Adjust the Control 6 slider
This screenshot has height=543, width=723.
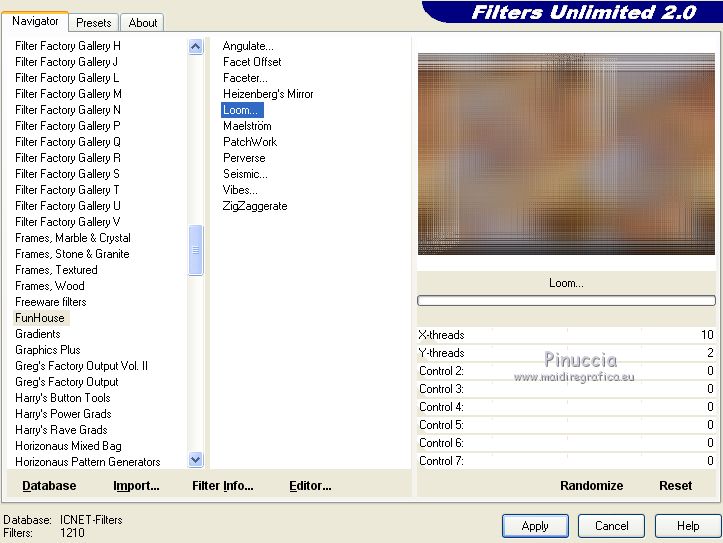566,443
